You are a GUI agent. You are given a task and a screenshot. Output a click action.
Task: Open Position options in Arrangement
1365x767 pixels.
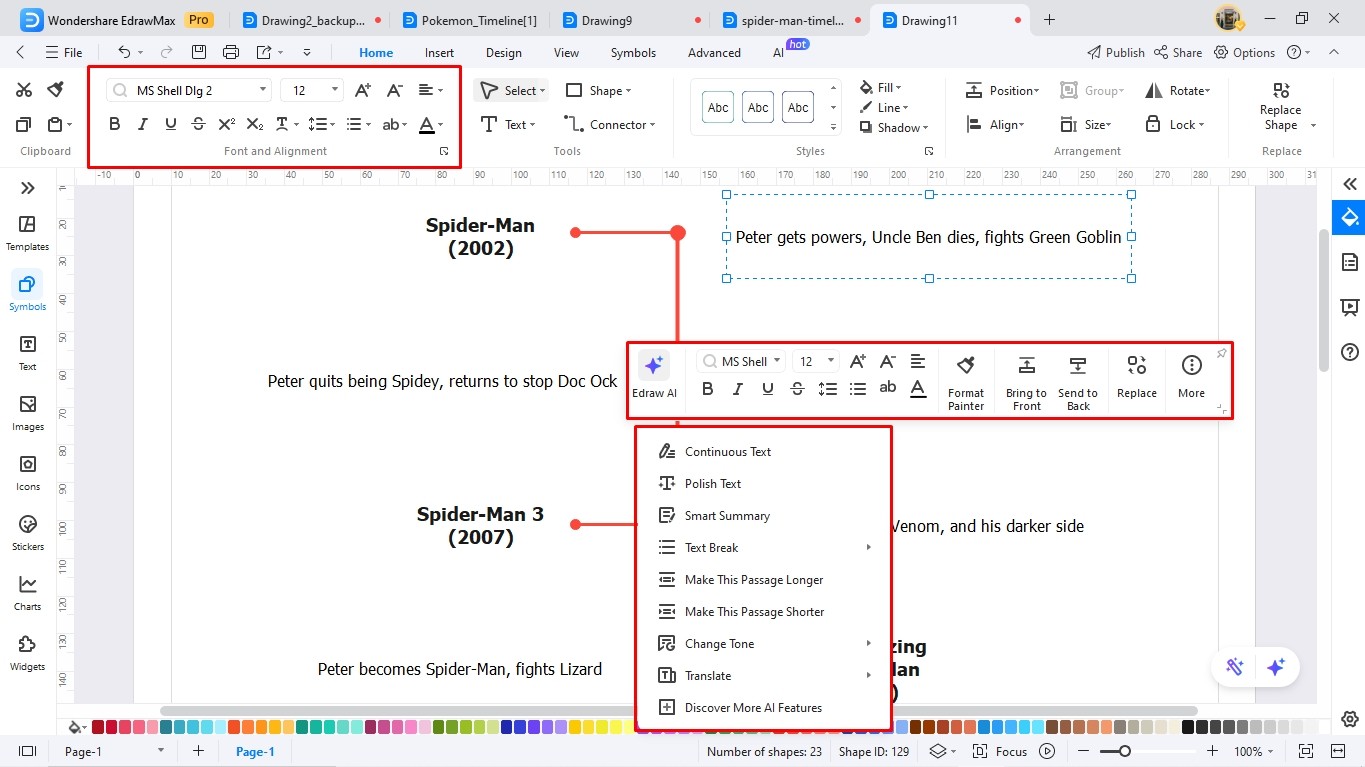tap(1002, 90)
